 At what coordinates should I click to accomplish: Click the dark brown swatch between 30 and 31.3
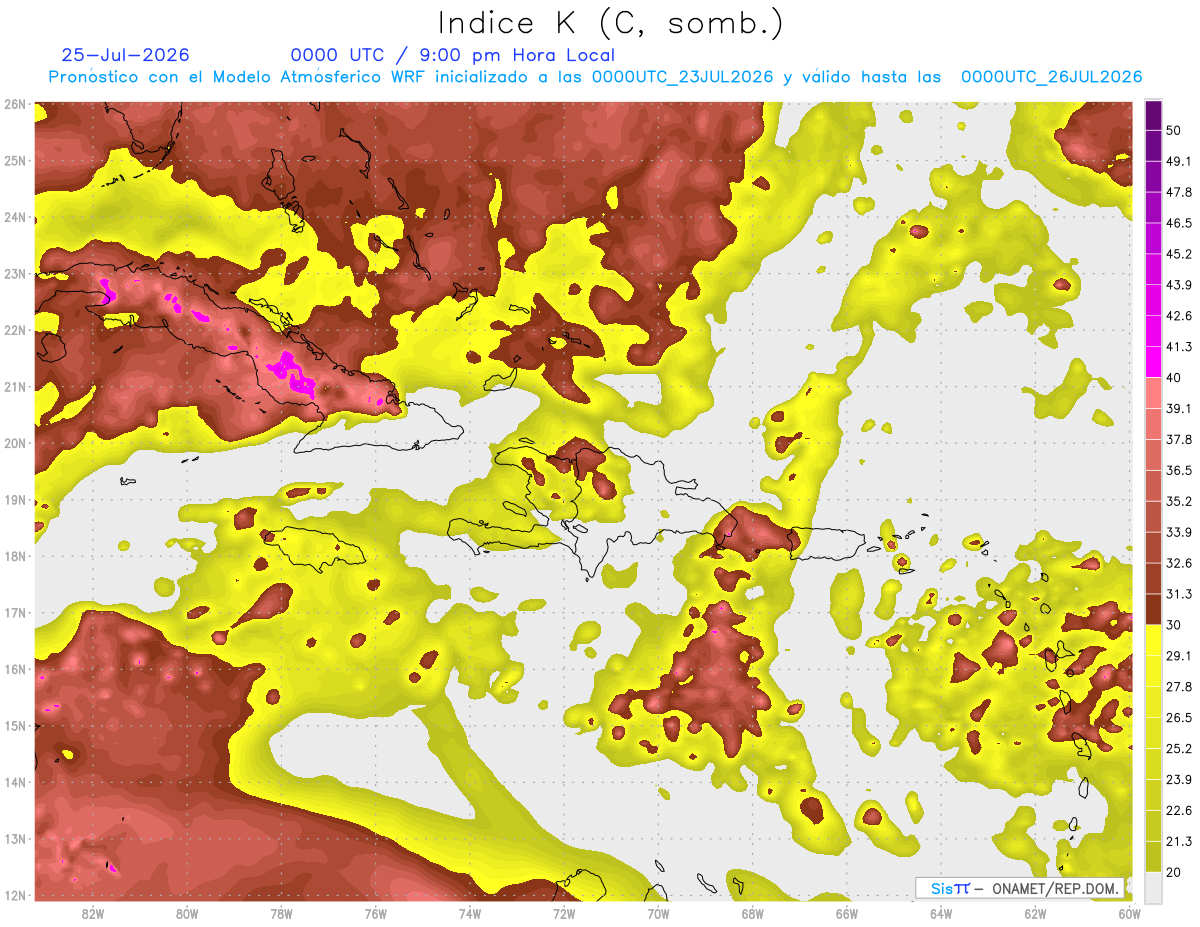click(1153, 609)
